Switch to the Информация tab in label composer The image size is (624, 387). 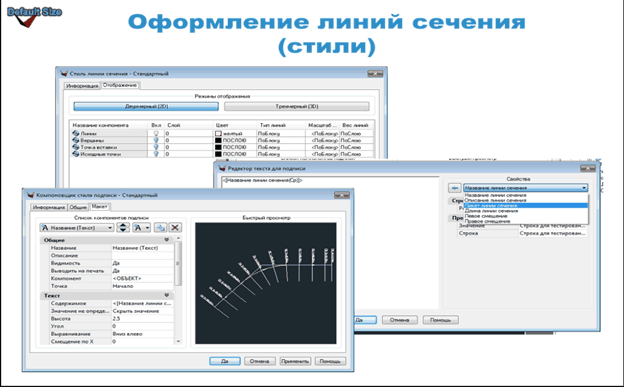pyautogui.click(x=49, y=207)
